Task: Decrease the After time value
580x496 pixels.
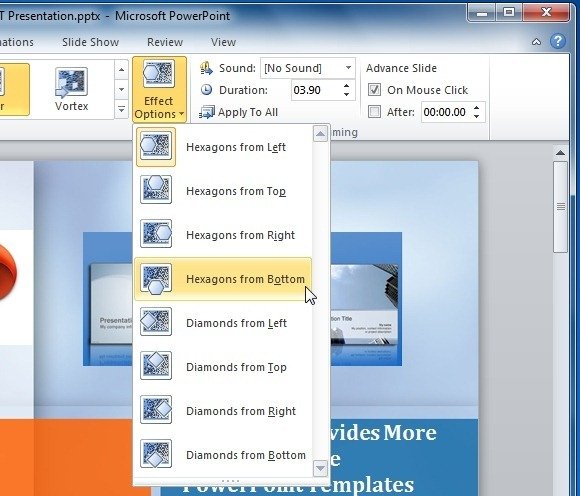Action: tap(476, 117)
